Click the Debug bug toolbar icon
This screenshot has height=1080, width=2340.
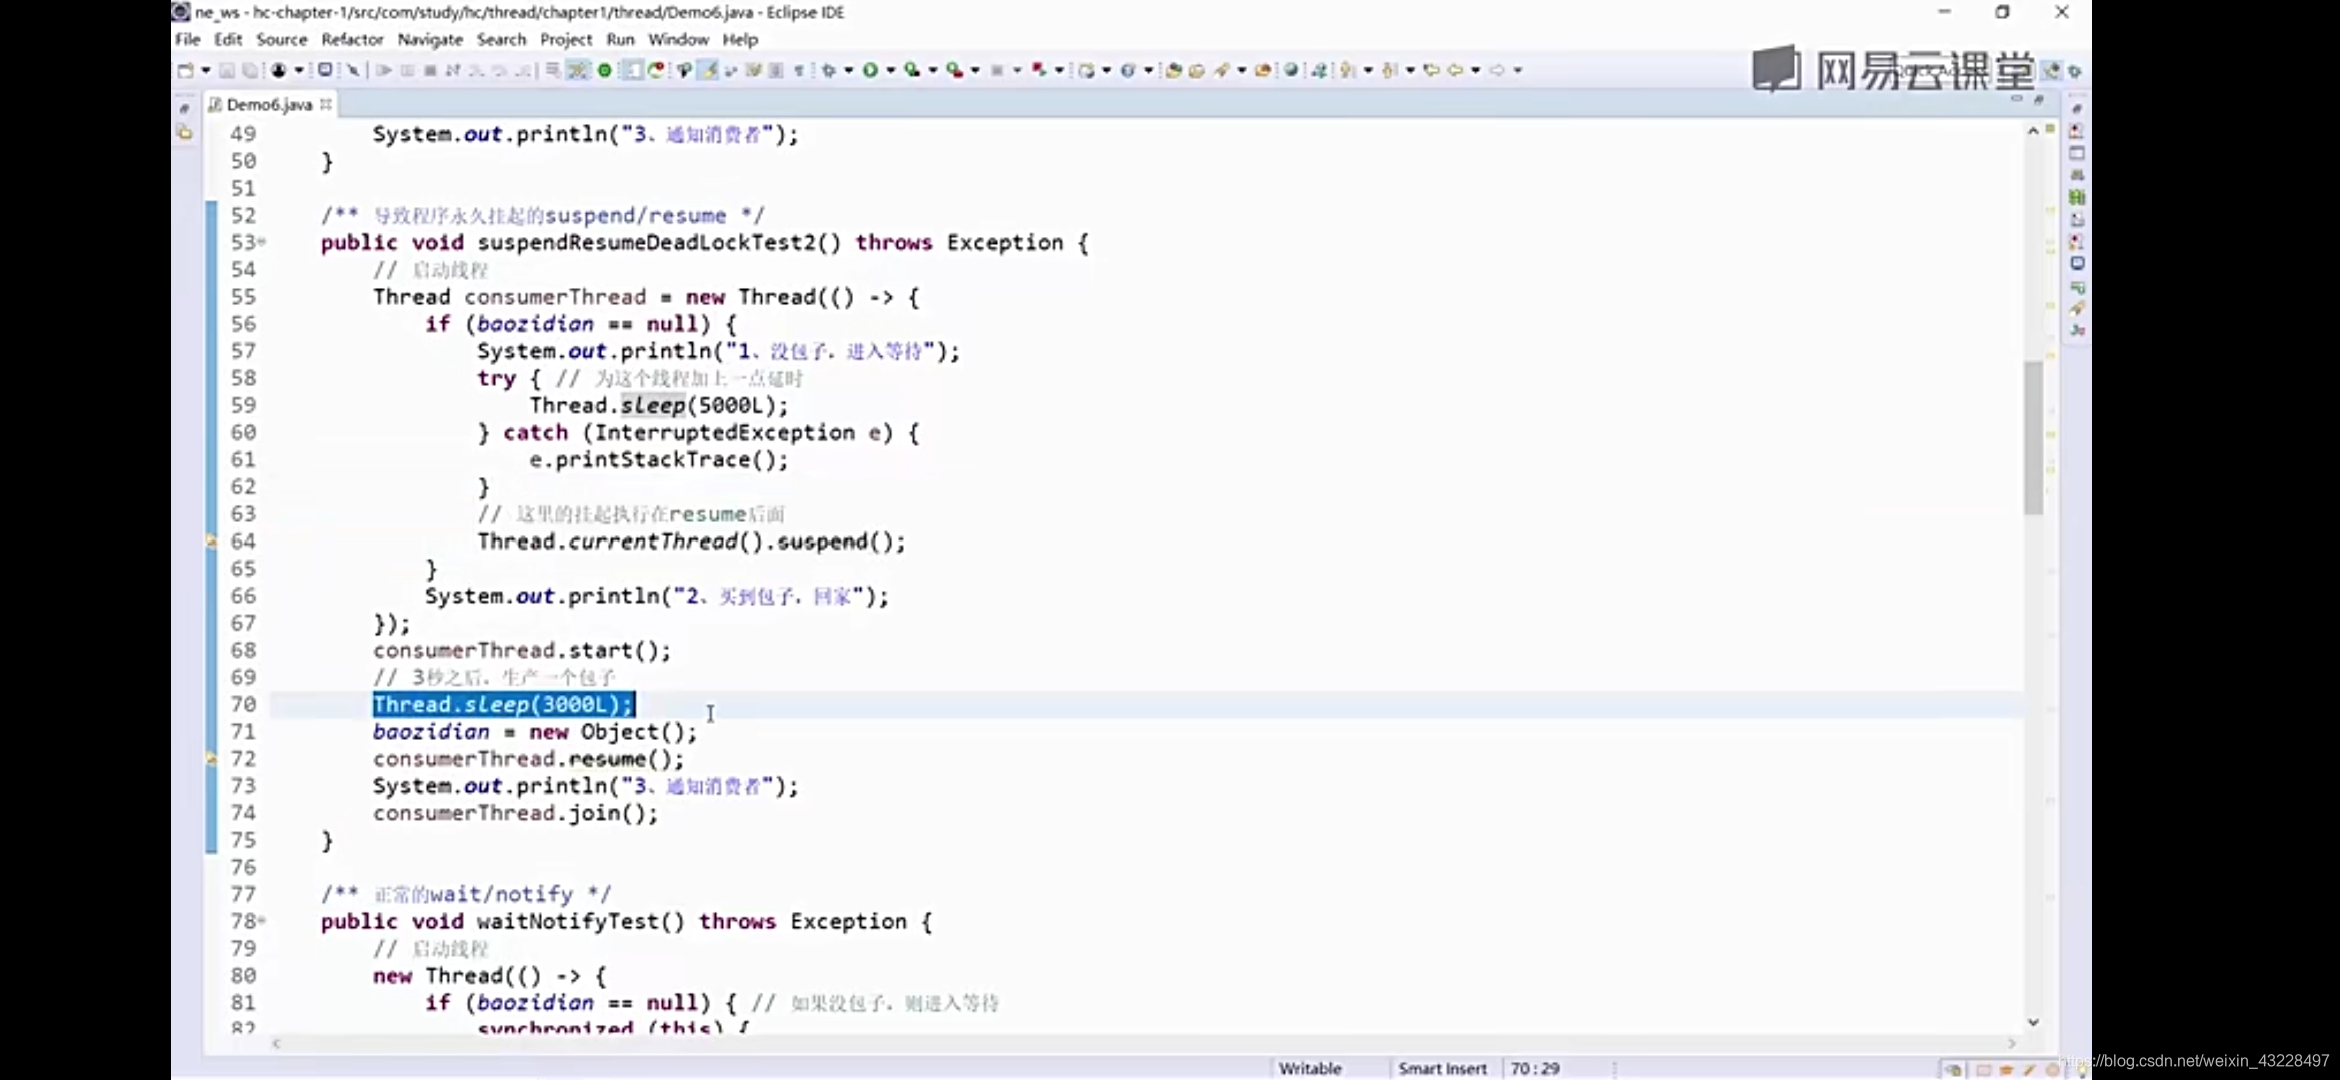click(829, 70)
